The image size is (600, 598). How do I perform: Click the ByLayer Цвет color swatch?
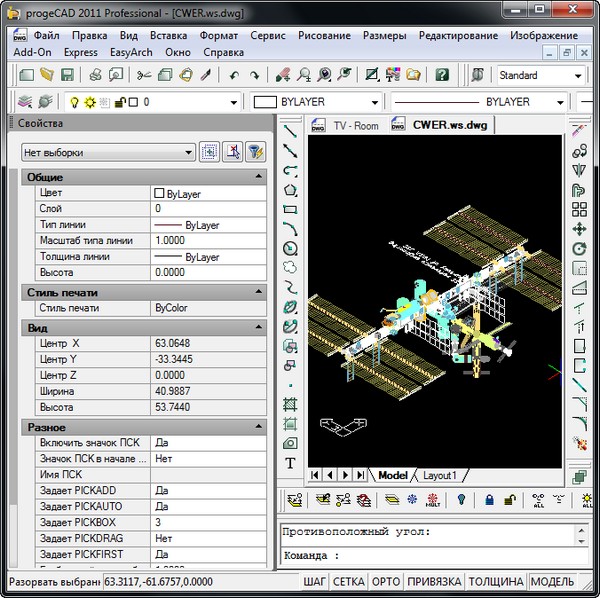pos(159,193)
